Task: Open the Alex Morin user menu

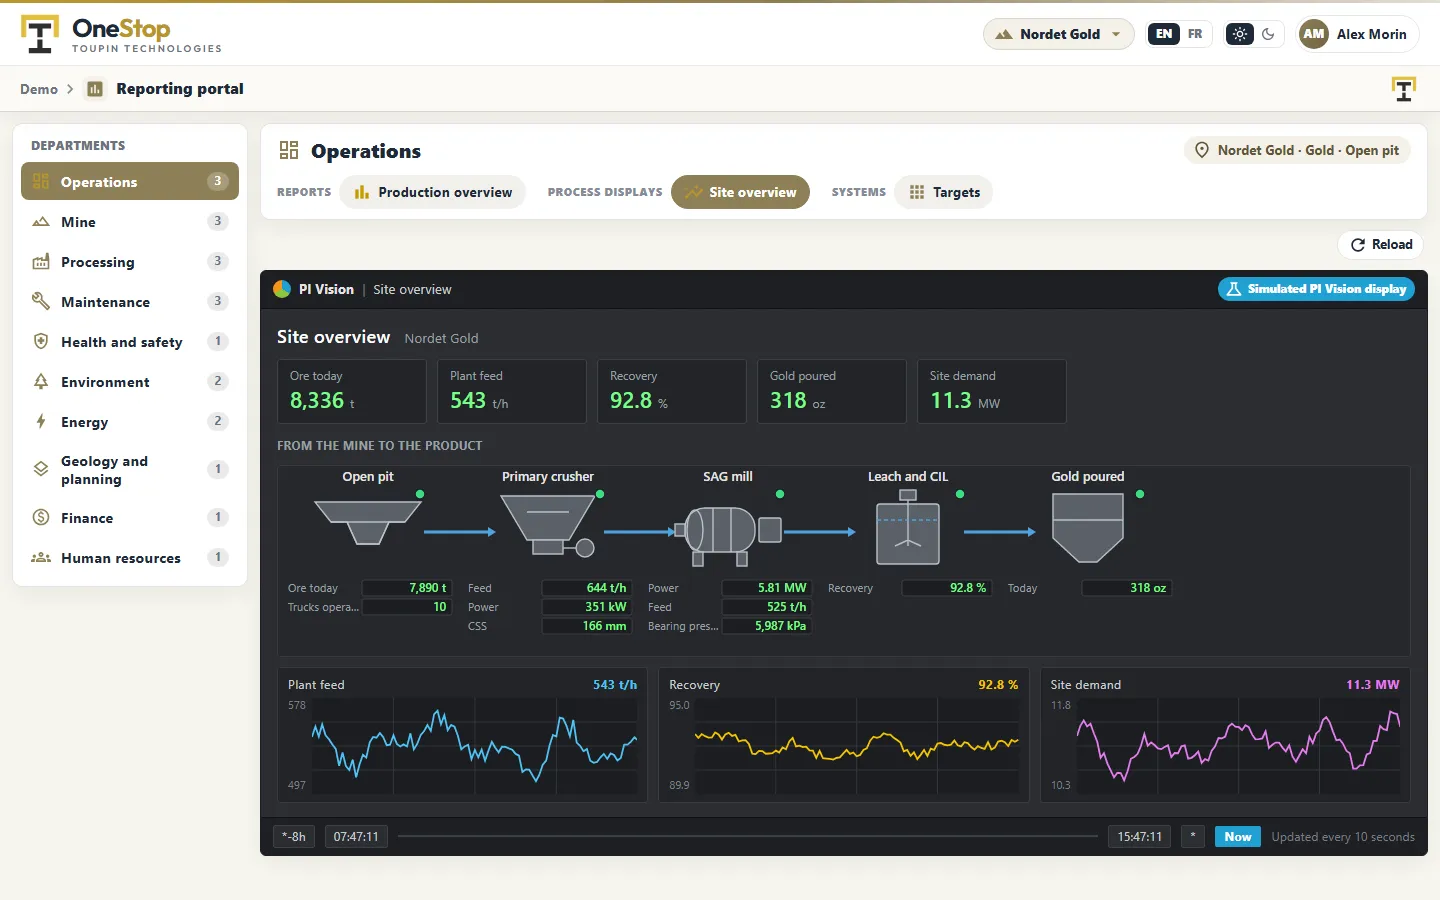Action: [x=1357, y=34]
